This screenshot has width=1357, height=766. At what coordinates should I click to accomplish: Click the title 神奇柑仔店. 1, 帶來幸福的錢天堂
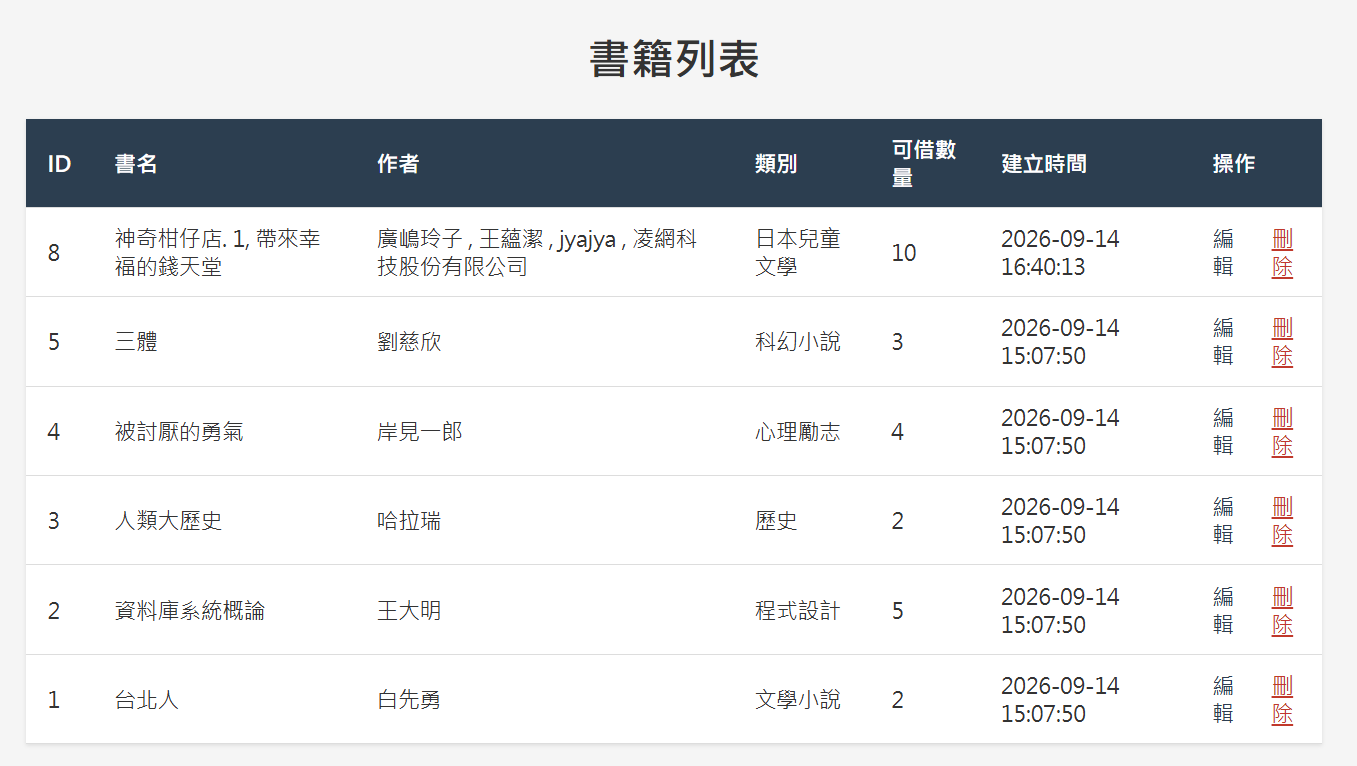pyautogui.click(x=218, y=252)
